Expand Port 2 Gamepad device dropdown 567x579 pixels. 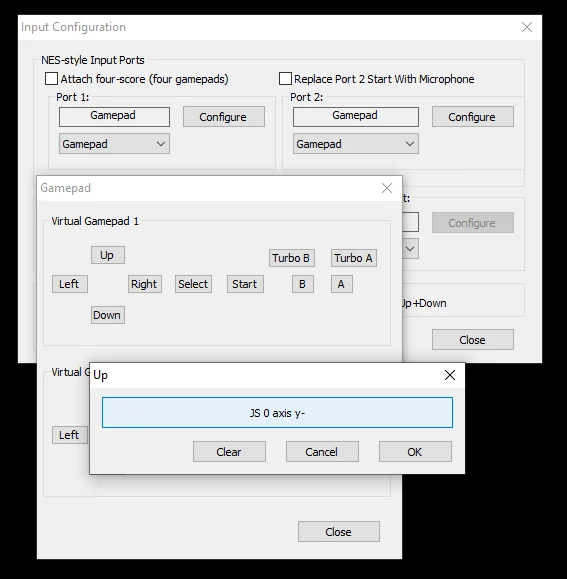[356, 144]
